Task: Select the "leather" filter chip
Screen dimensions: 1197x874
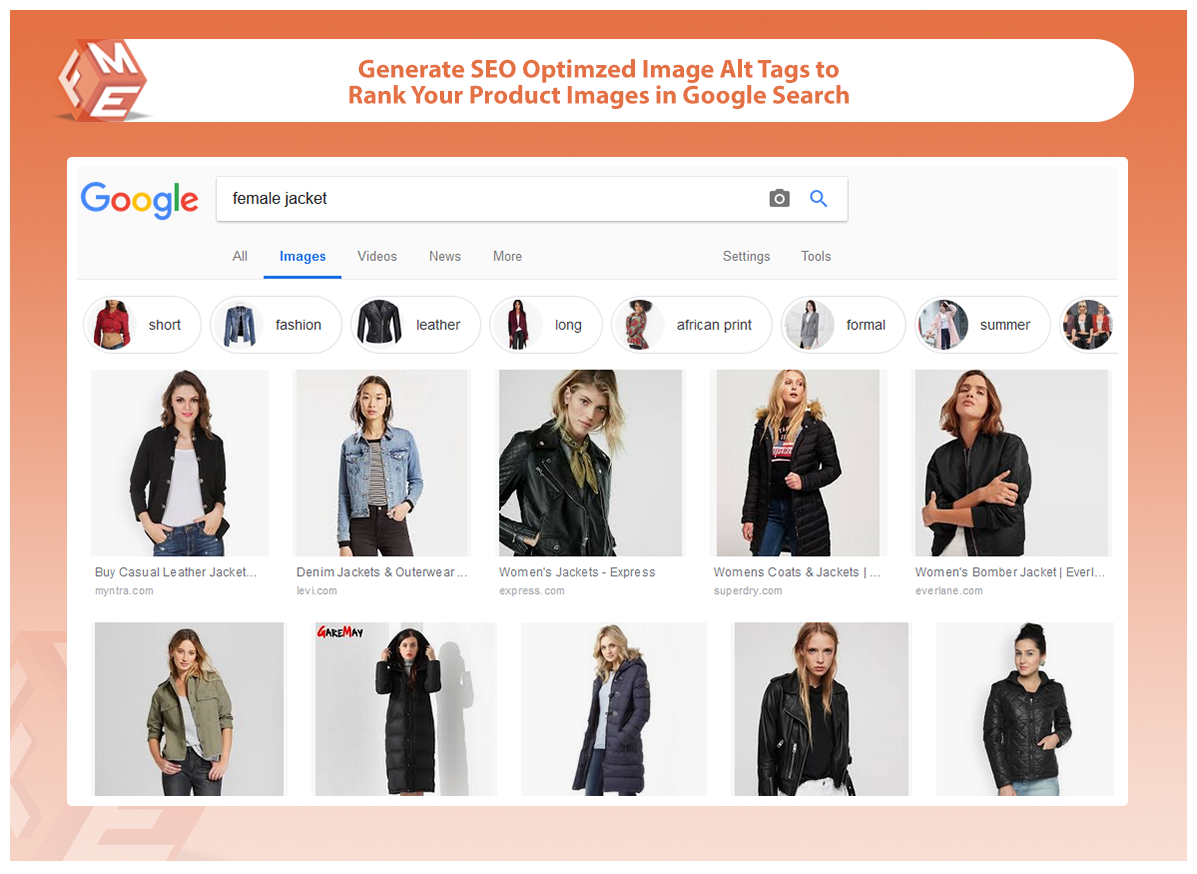Action: [x=415, y=325]
